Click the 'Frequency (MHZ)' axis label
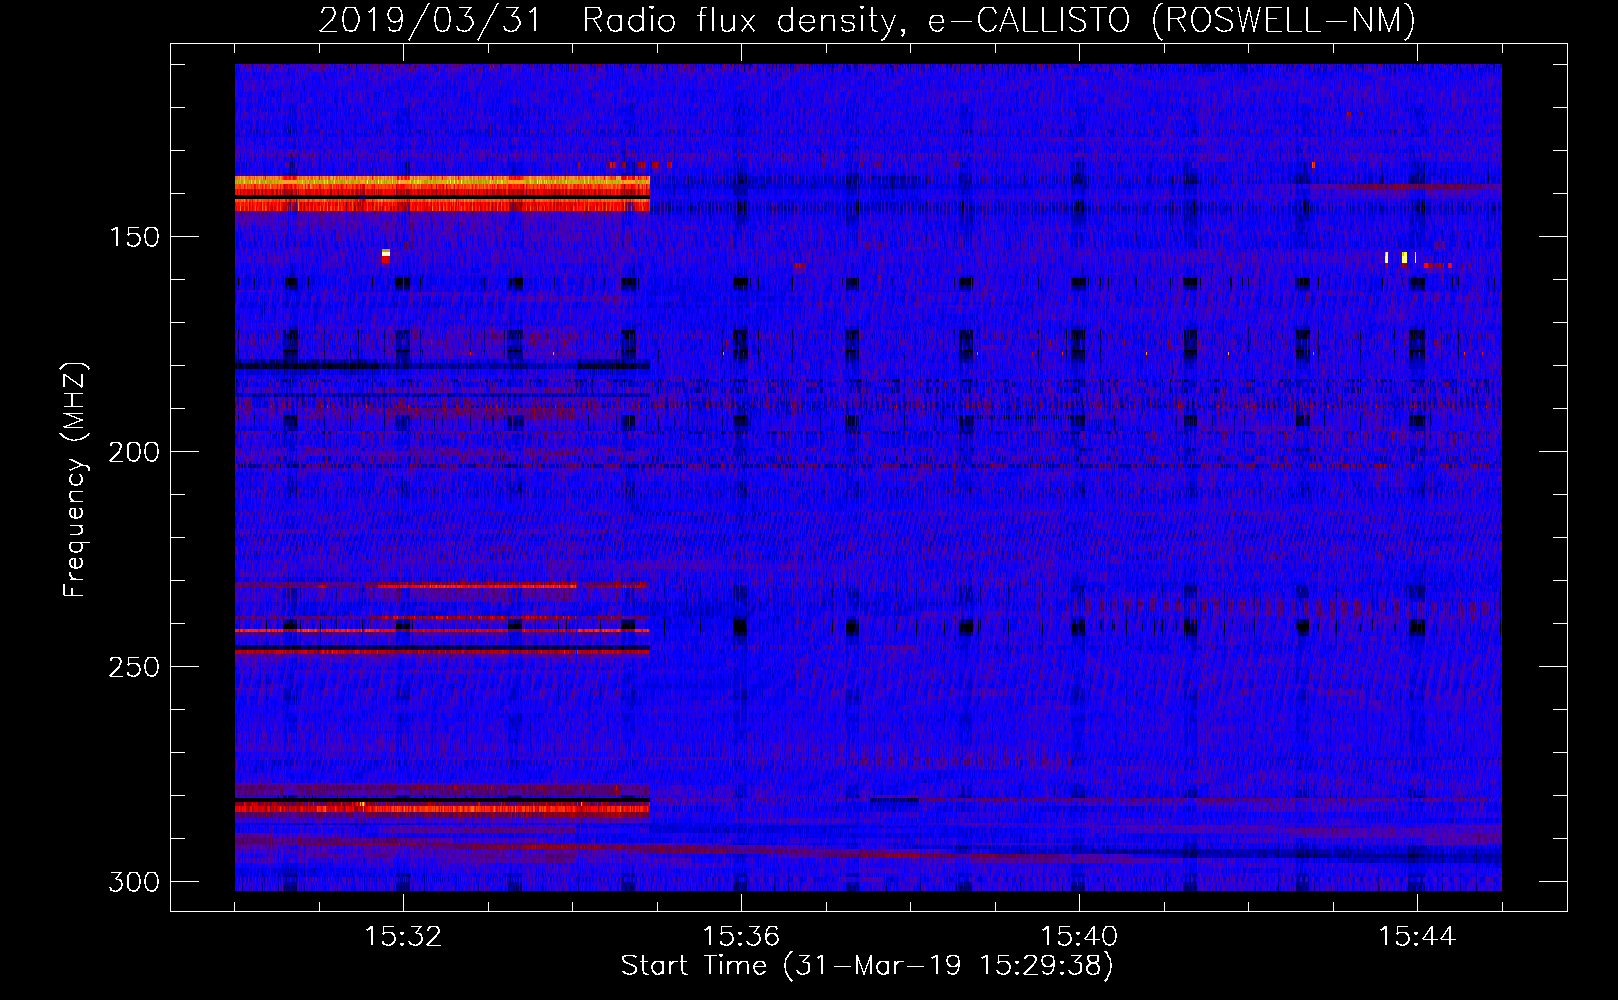The height and width of the screenshot is (1000, 1618). point(75,480)
